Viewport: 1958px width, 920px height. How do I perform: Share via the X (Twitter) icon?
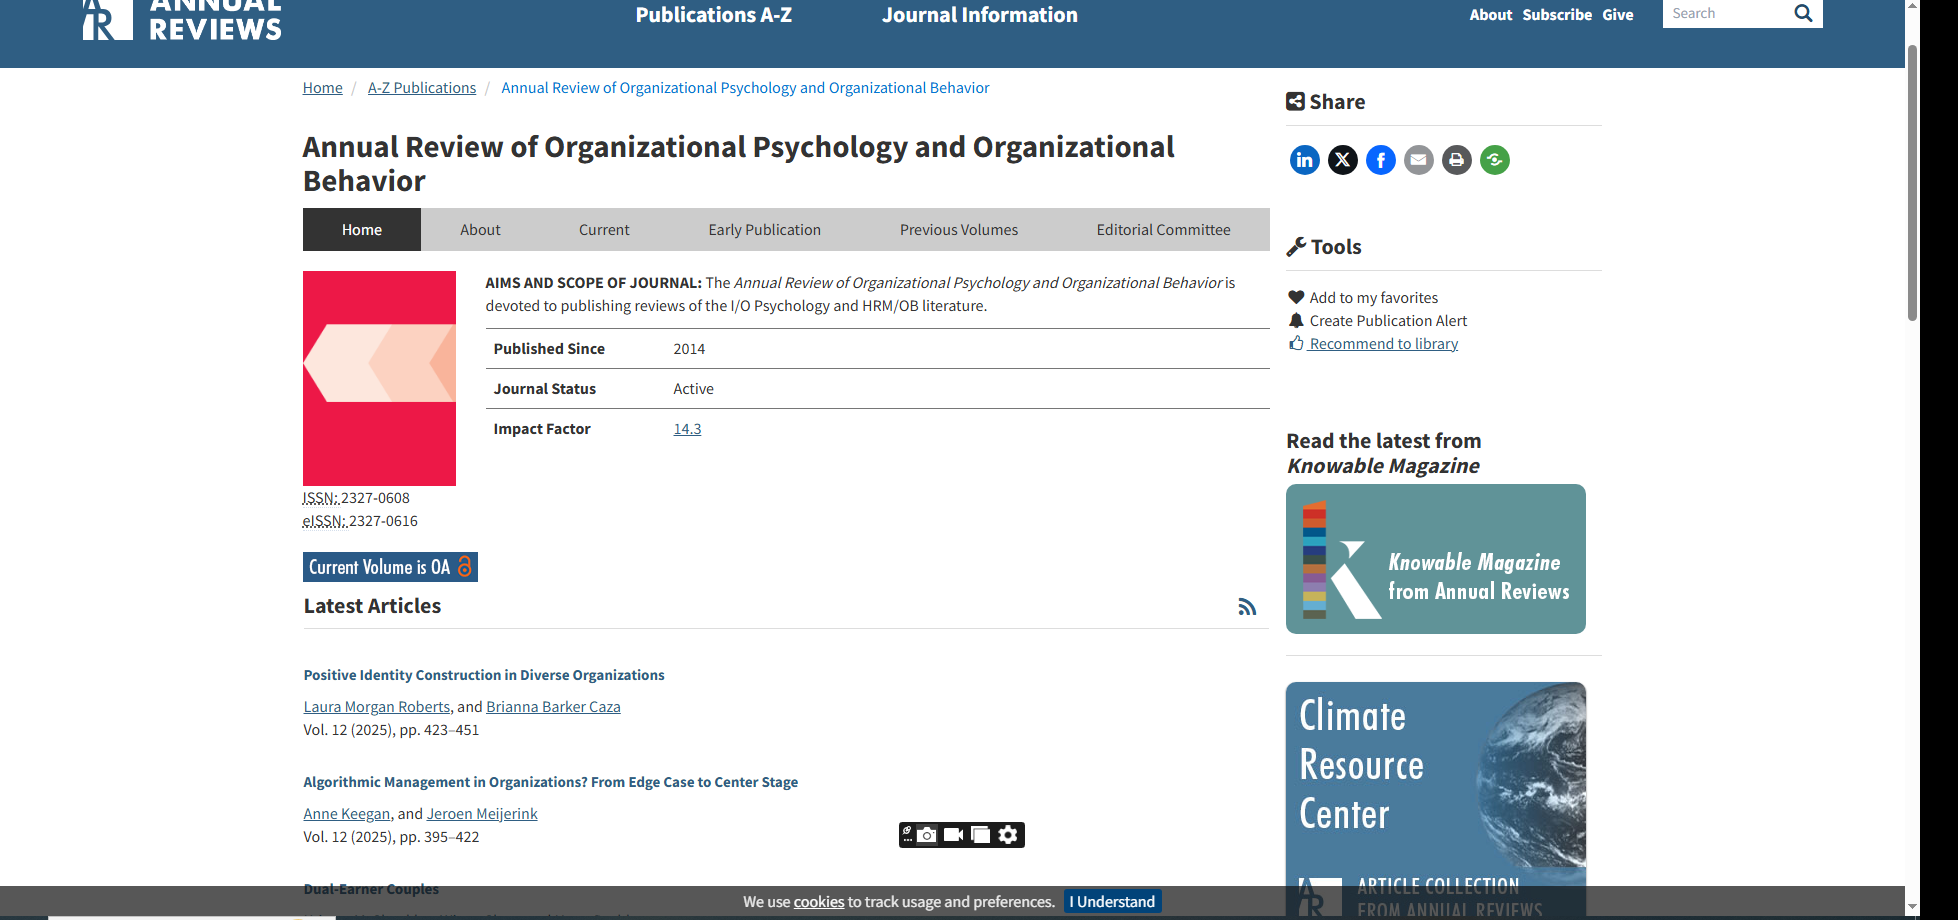point(1342,160)
